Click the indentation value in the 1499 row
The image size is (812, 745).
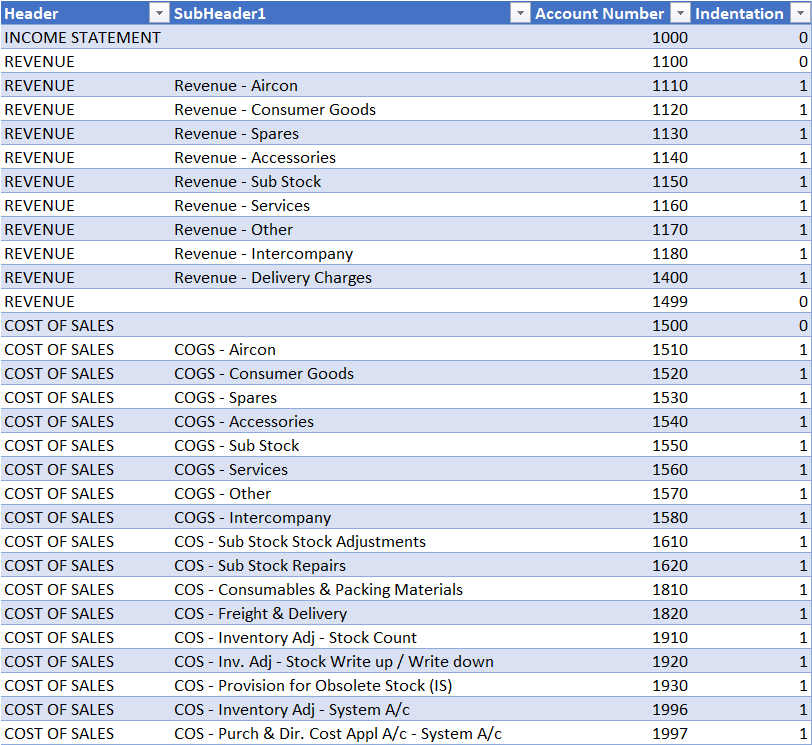803,302
